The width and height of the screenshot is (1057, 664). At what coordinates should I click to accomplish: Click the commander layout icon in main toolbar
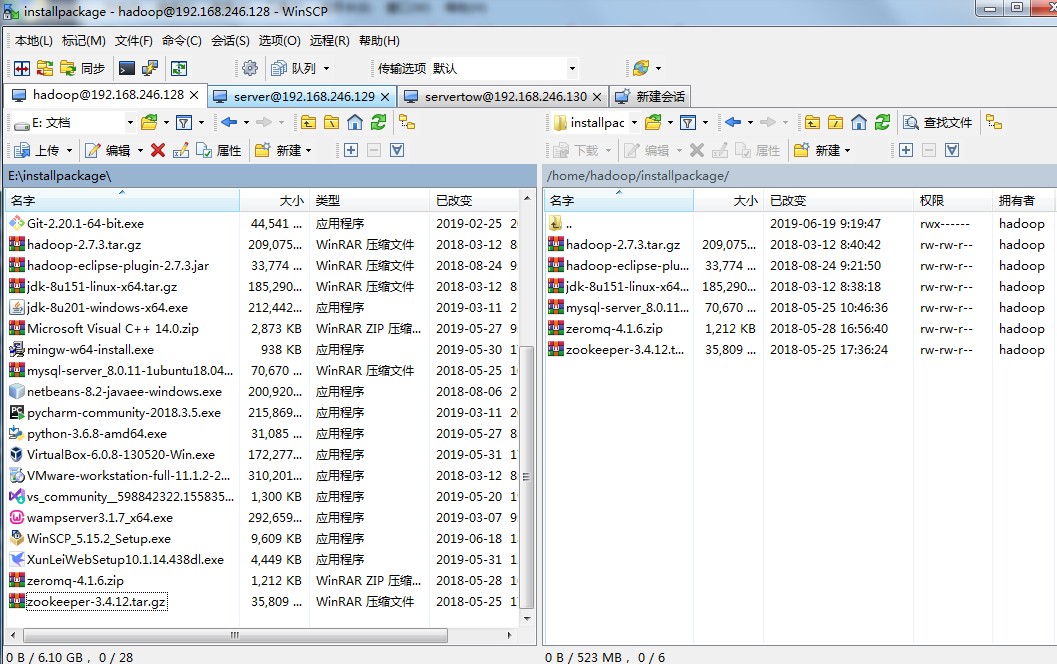click(22, 68)
